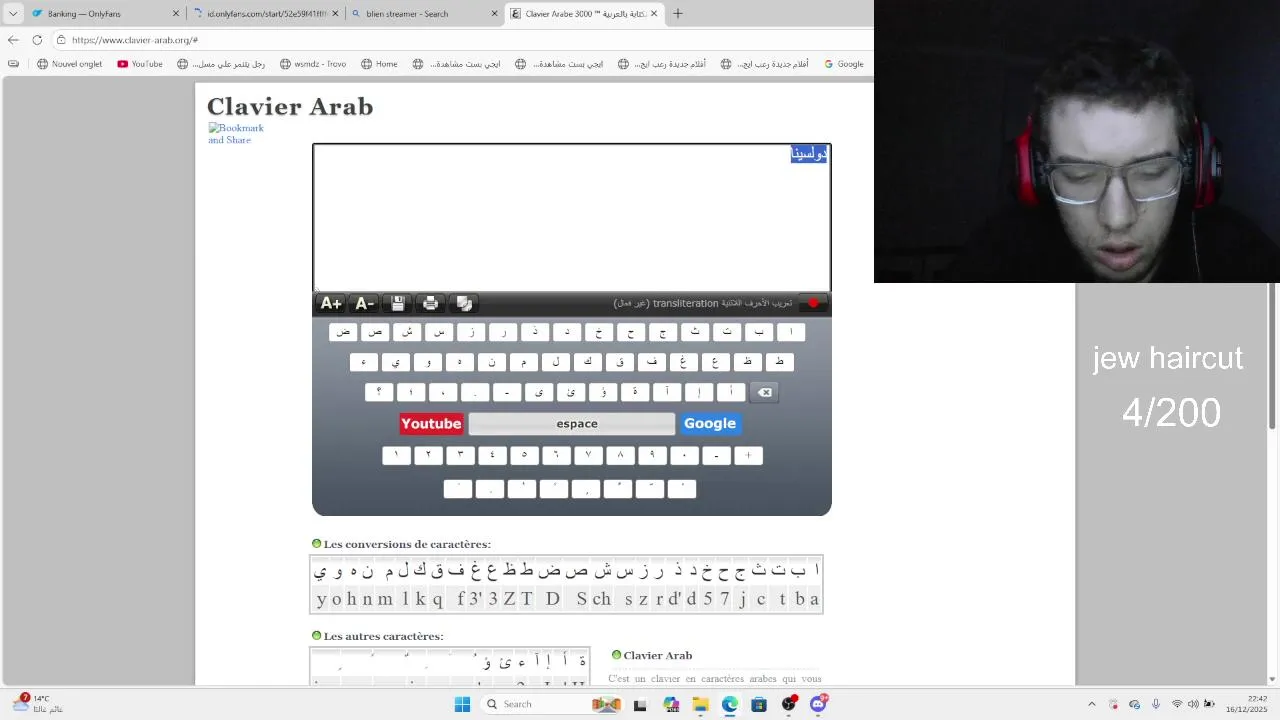This screenshot has width=1280, height=720.
Task: Open Task View from taskbar
Action: [x=640, y=704]
